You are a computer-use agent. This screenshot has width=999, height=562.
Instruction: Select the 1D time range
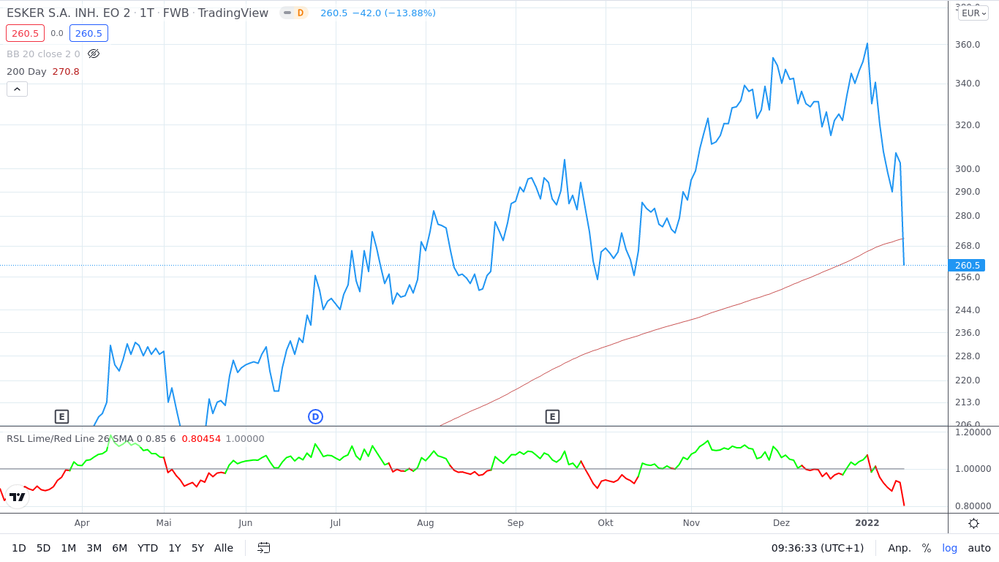(19, 548)
